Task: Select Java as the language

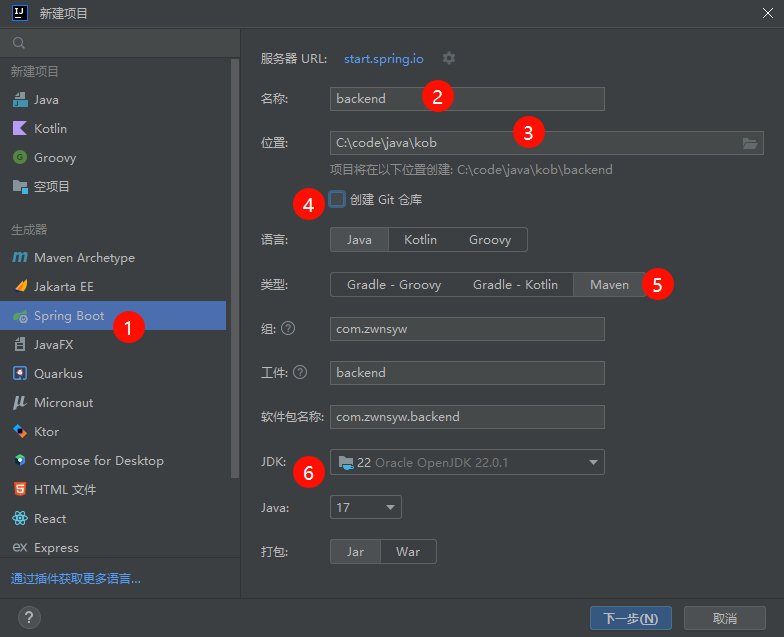Action: tap(360, 240)
